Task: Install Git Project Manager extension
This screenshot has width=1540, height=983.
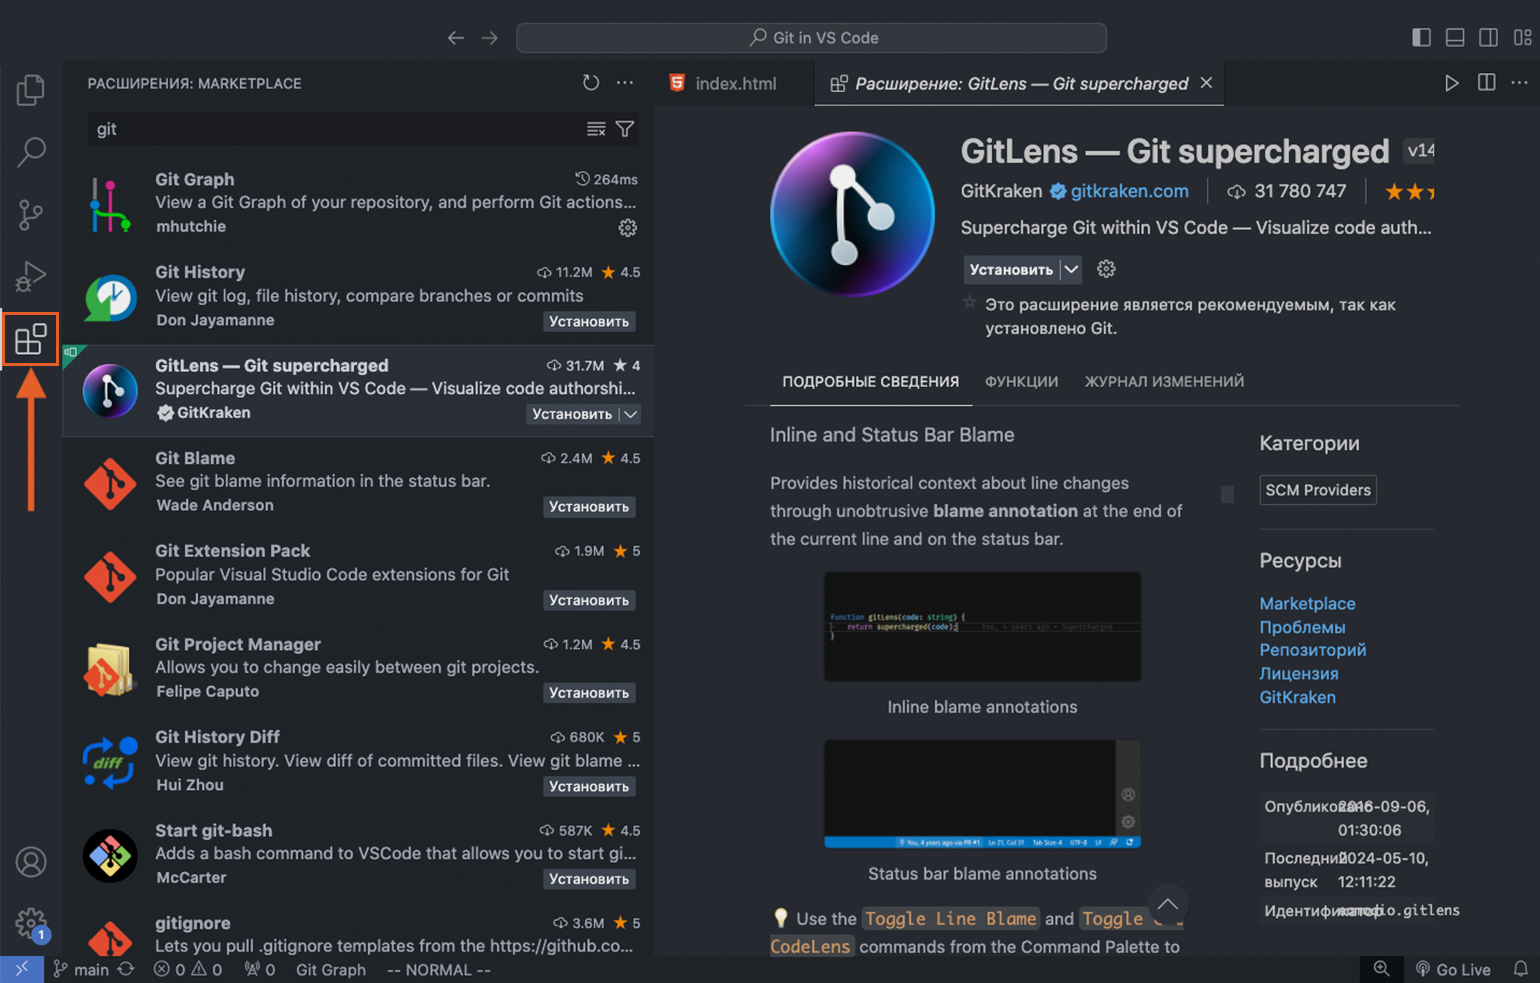Action: (589, 692)
